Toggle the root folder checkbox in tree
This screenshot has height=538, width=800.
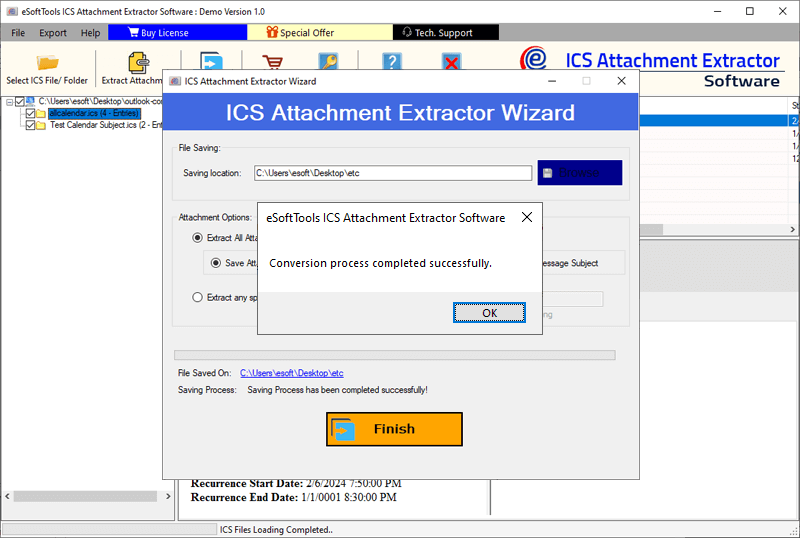pos(20,102)
